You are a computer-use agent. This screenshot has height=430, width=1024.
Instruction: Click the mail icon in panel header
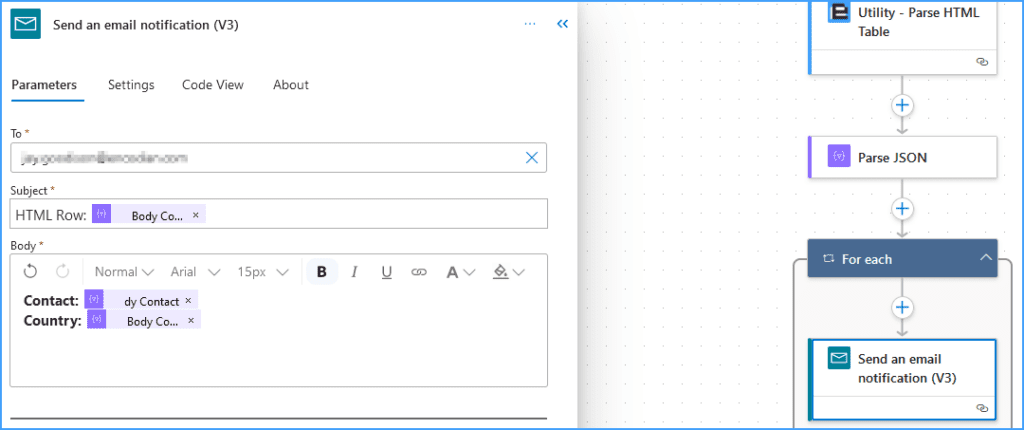25,24
